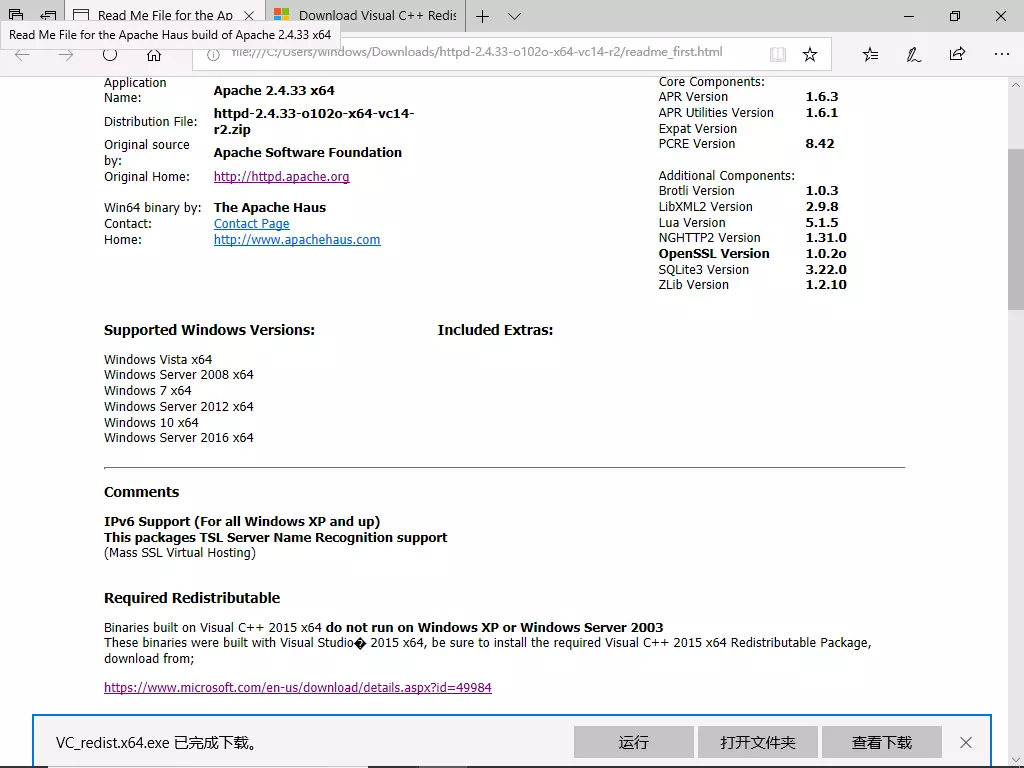Select the 'Included Extras:' heading

pyautogui.click(x=495, y=330)
